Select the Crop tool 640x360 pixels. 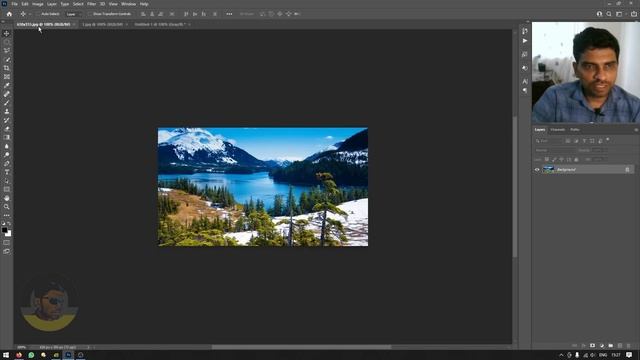click(x=7, y=68)
